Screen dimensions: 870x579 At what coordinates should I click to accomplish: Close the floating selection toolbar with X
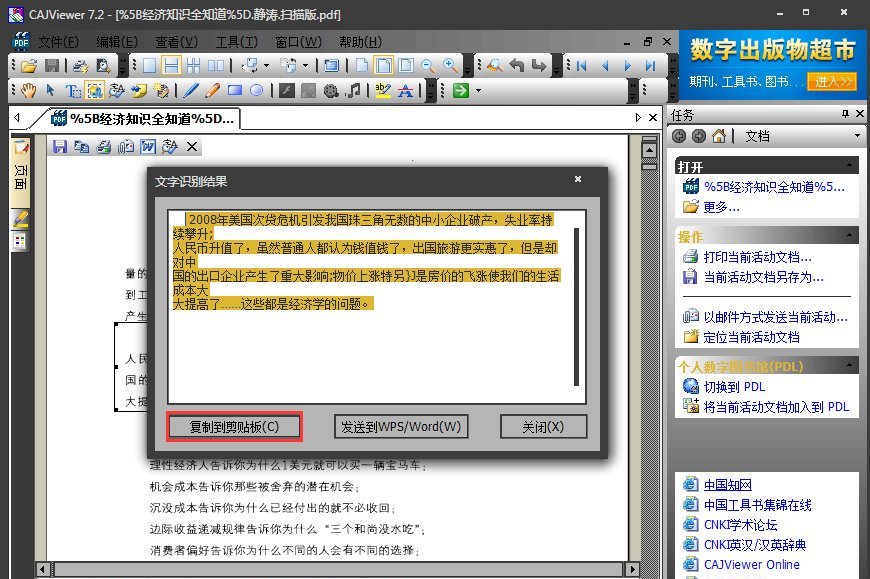192,146
